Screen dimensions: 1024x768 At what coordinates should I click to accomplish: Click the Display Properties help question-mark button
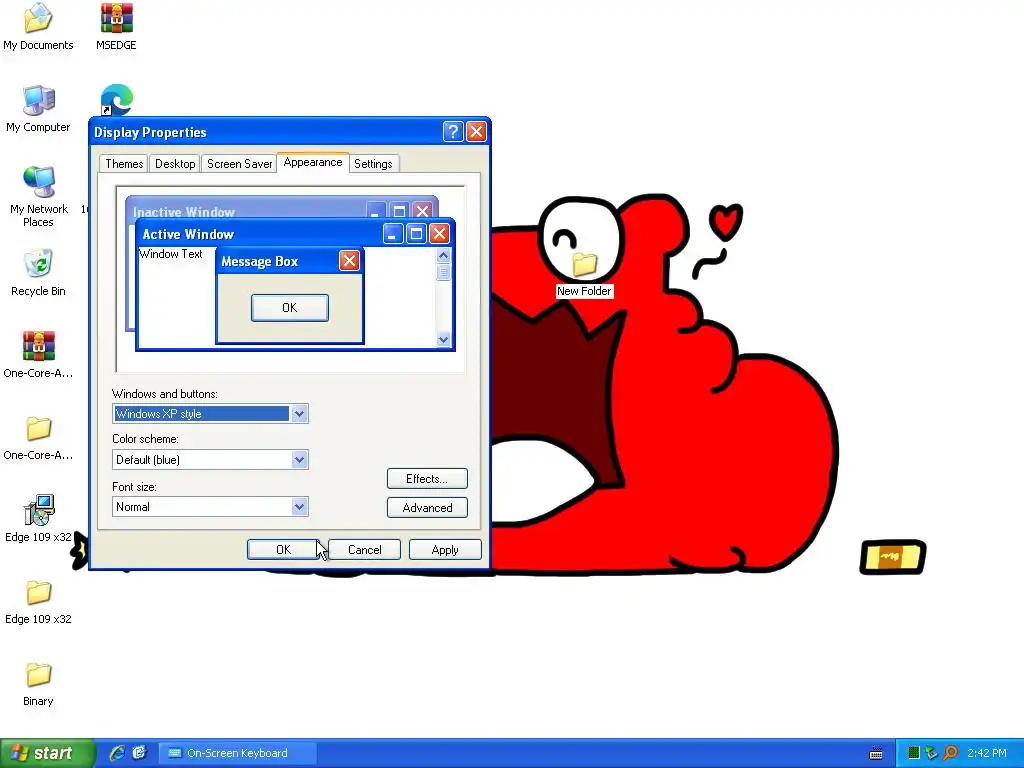pos(453,132)
